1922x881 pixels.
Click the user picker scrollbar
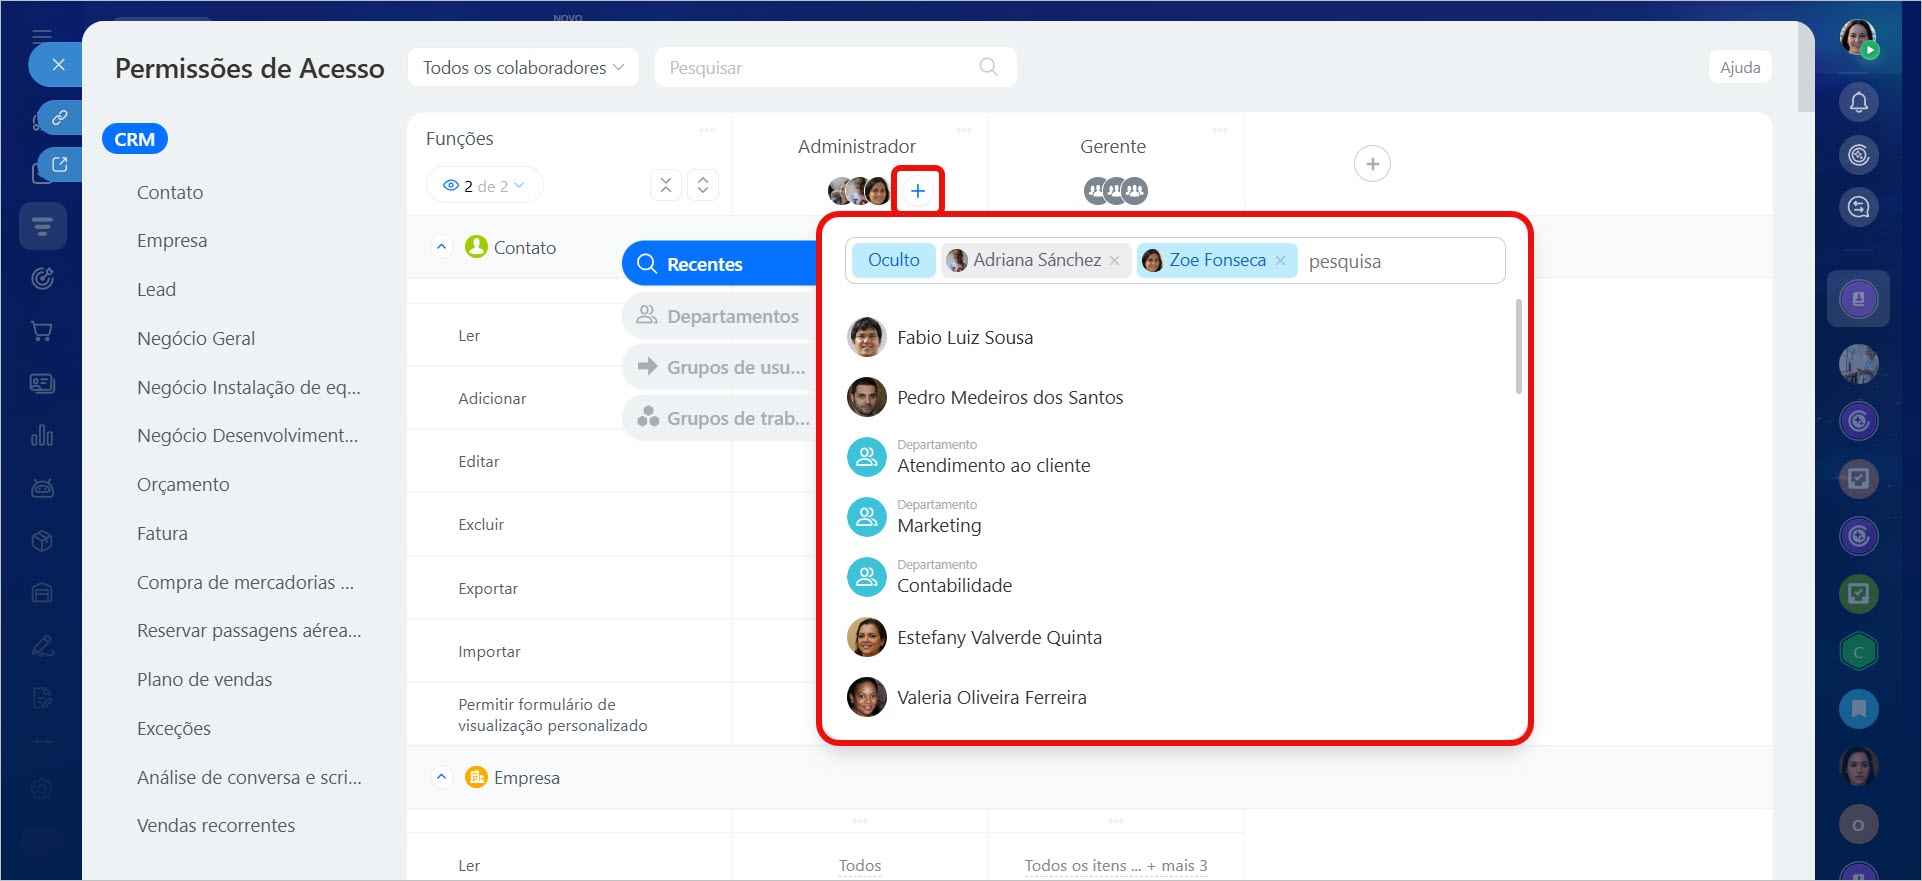pos(1518,346)
